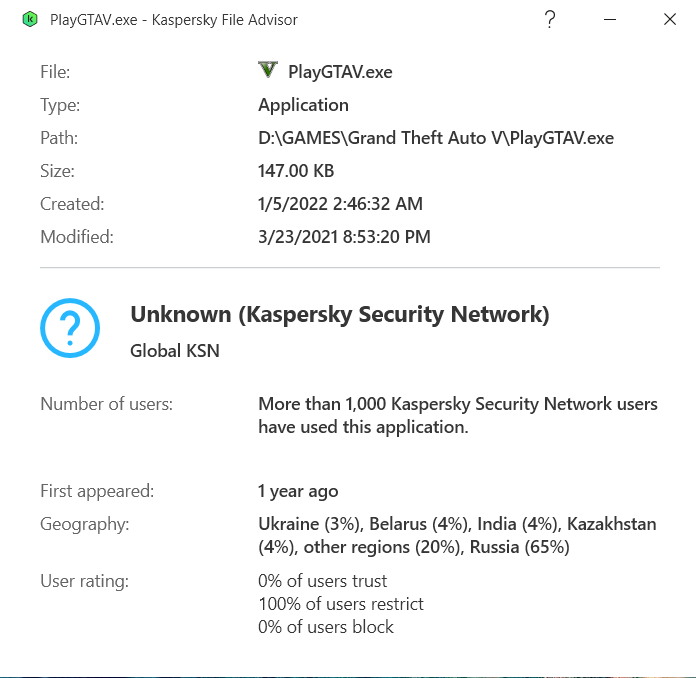The height and width of the screenshot is (678, 696).
Task: Open help via the question mark button
Action: (550, 20)
